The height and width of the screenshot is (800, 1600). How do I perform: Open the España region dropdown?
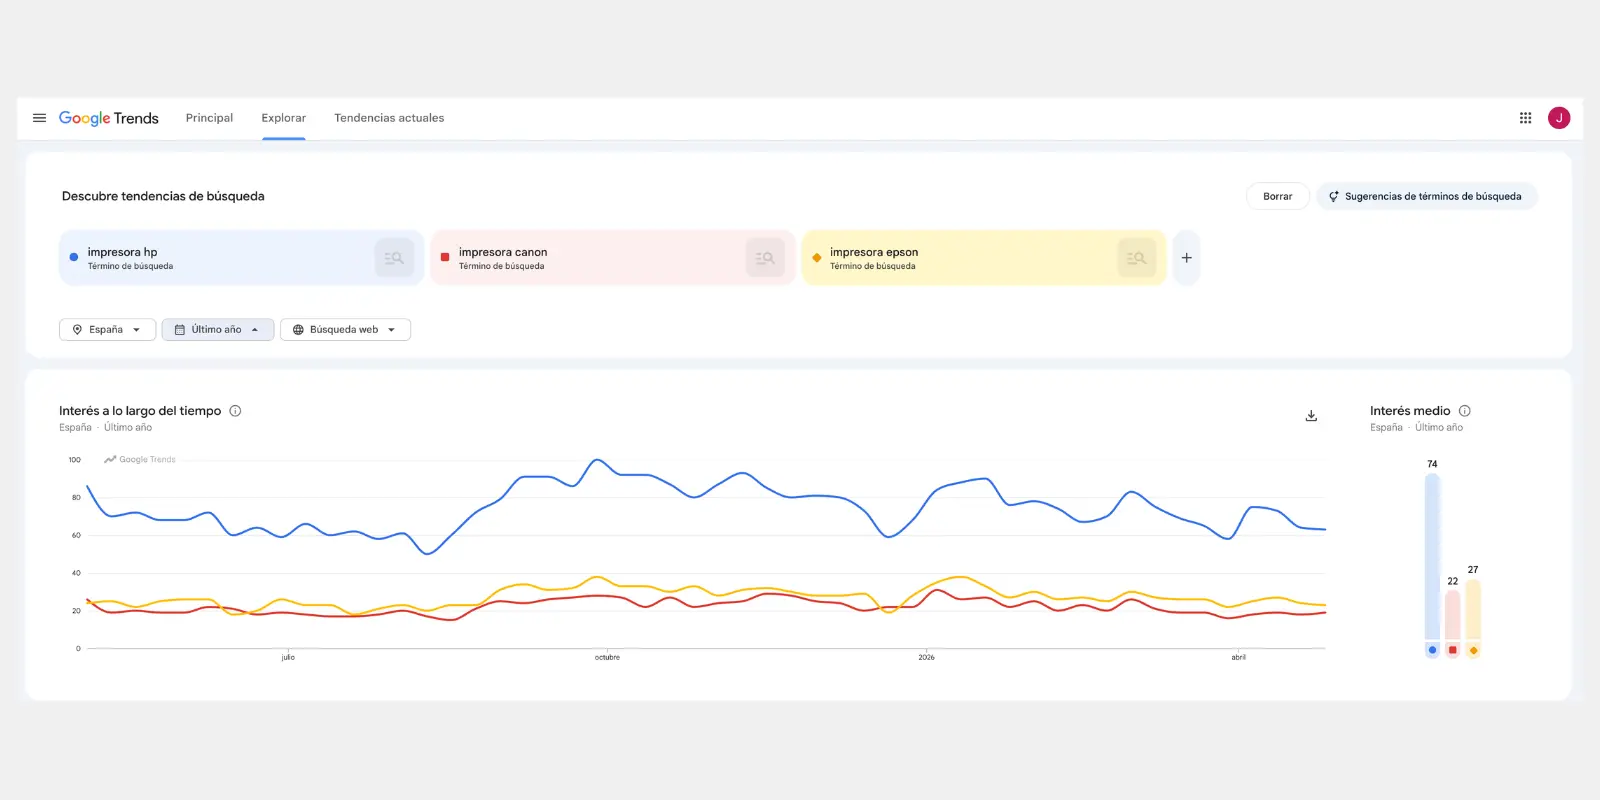tap(107, 329)
